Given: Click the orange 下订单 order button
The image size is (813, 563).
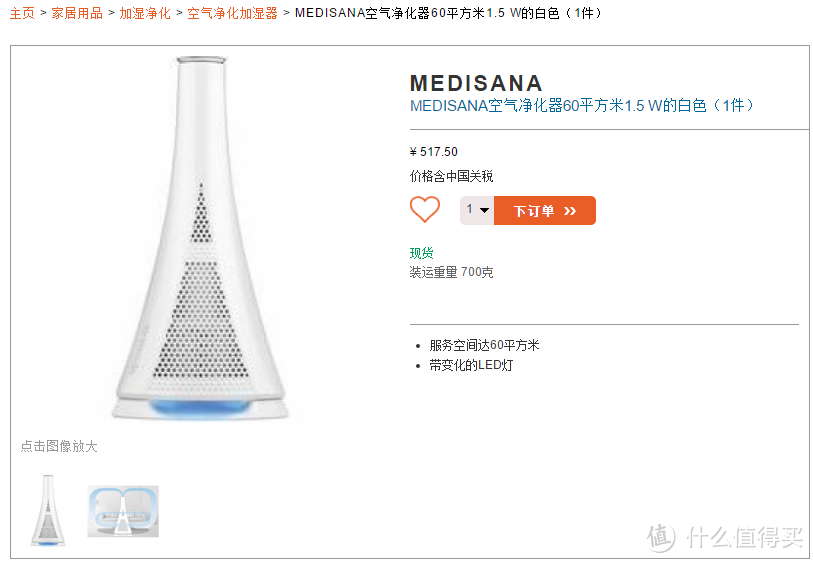Looking at the screenshot, I should coord(544,210).
